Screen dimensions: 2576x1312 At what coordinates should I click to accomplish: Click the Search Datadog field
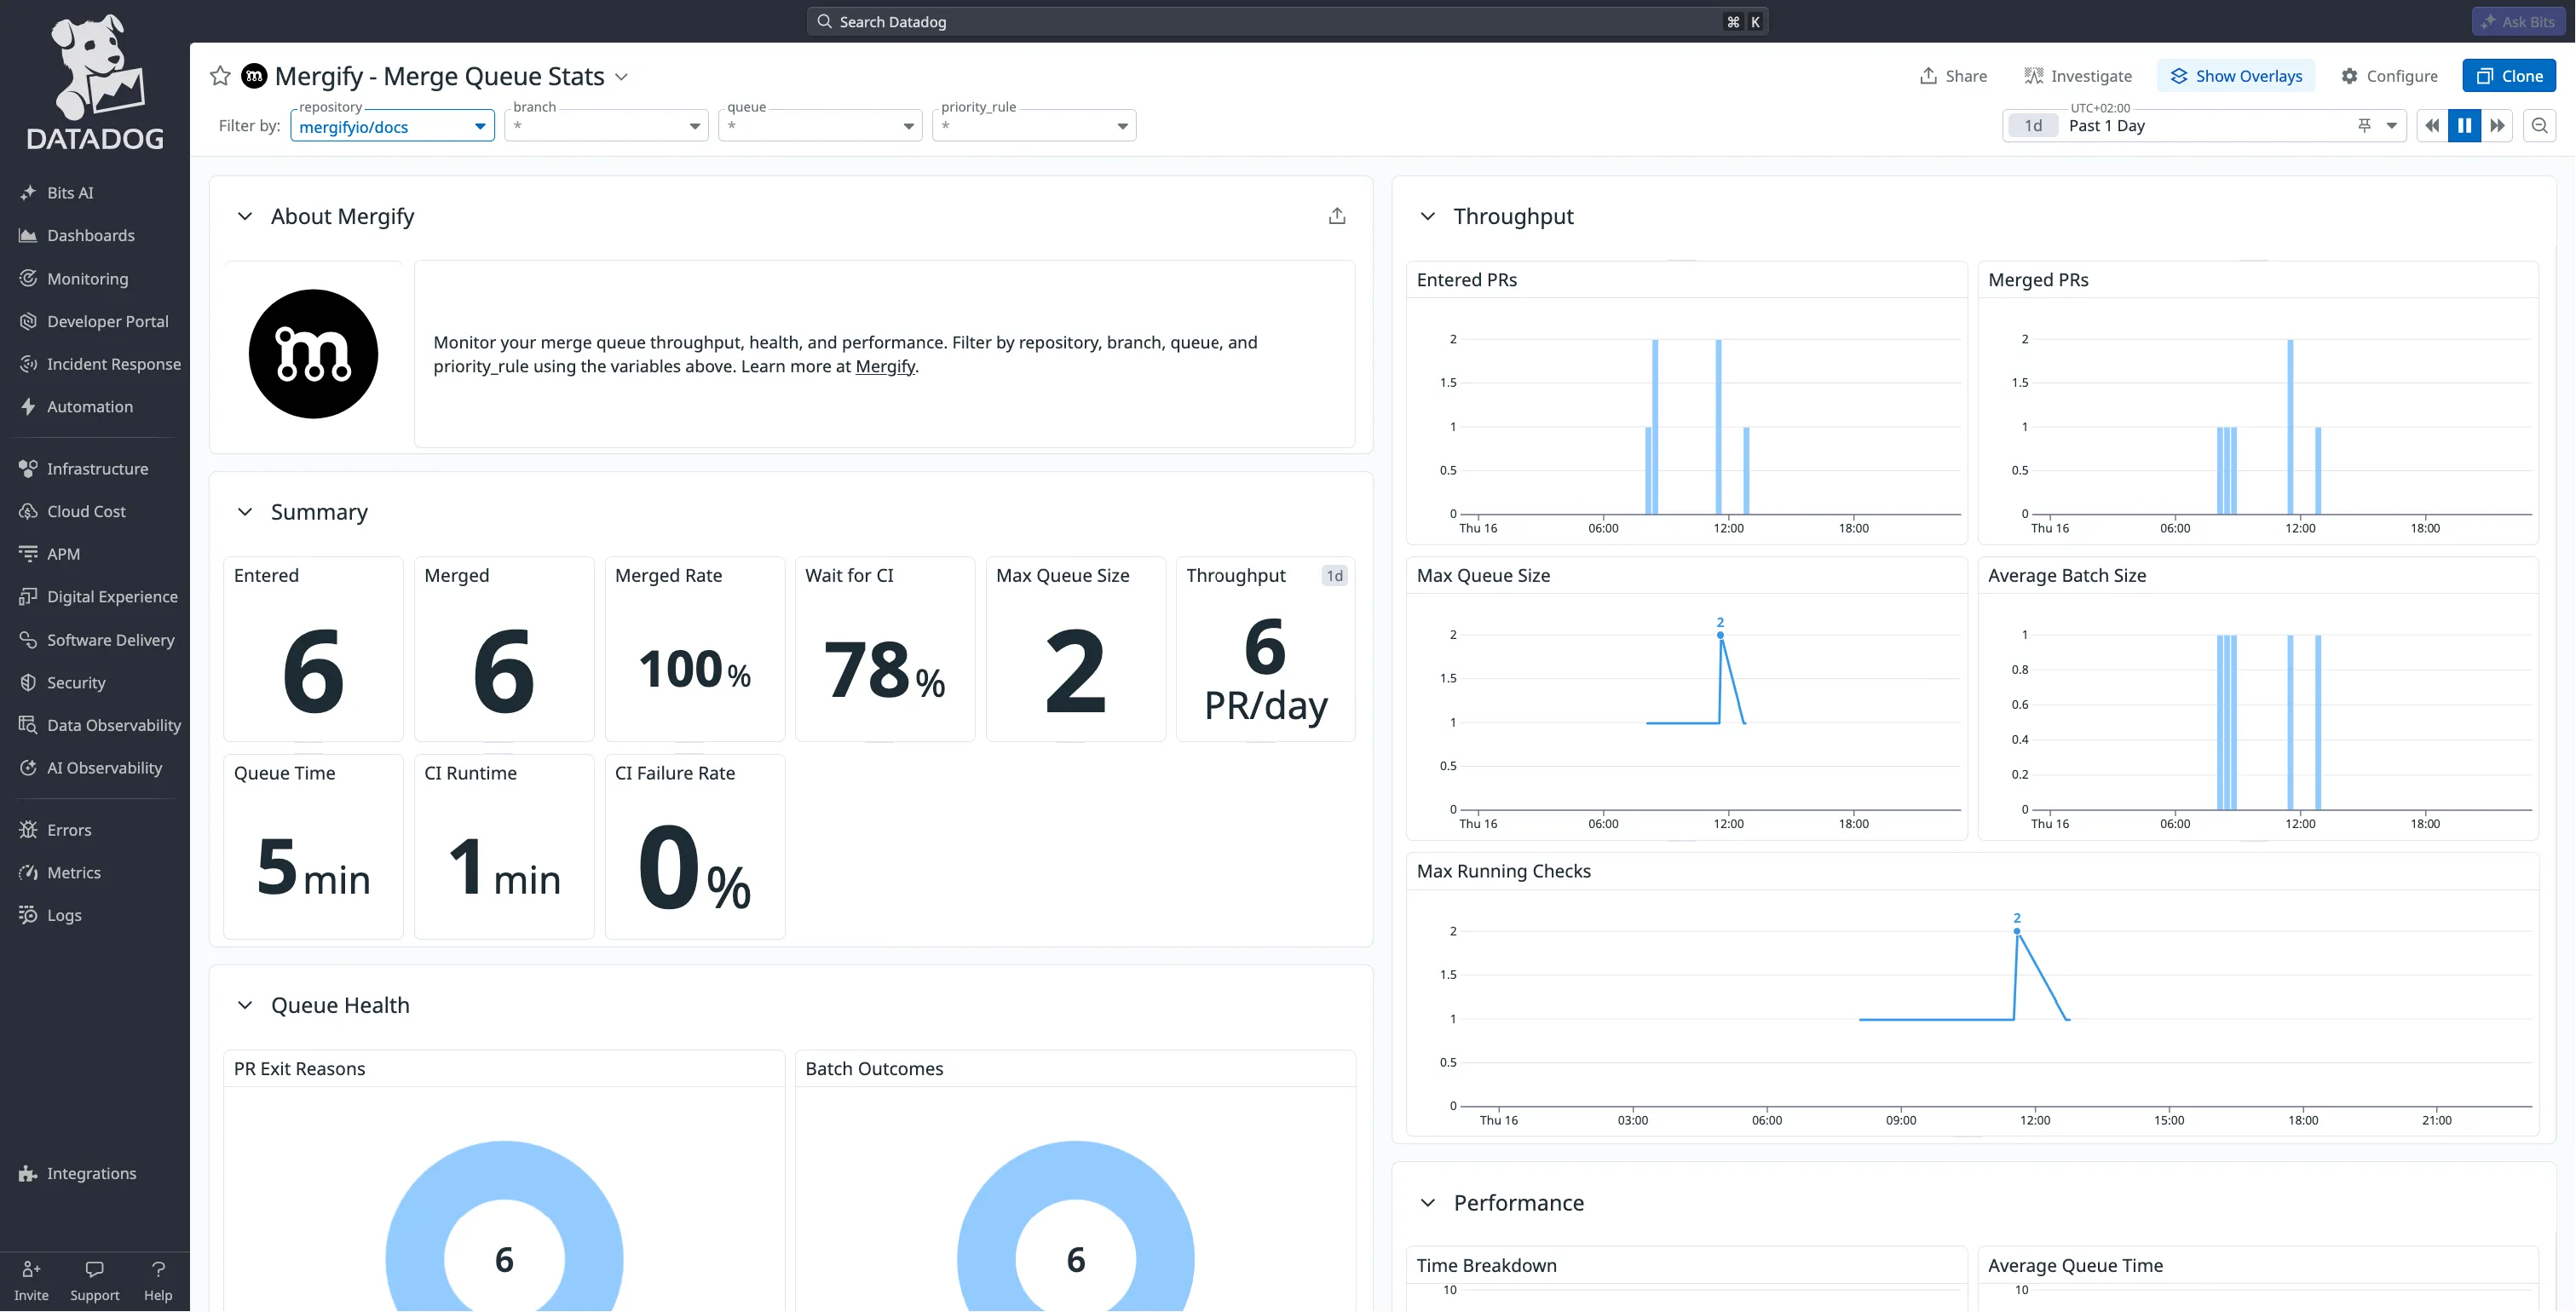click(x=1287, y=21)
